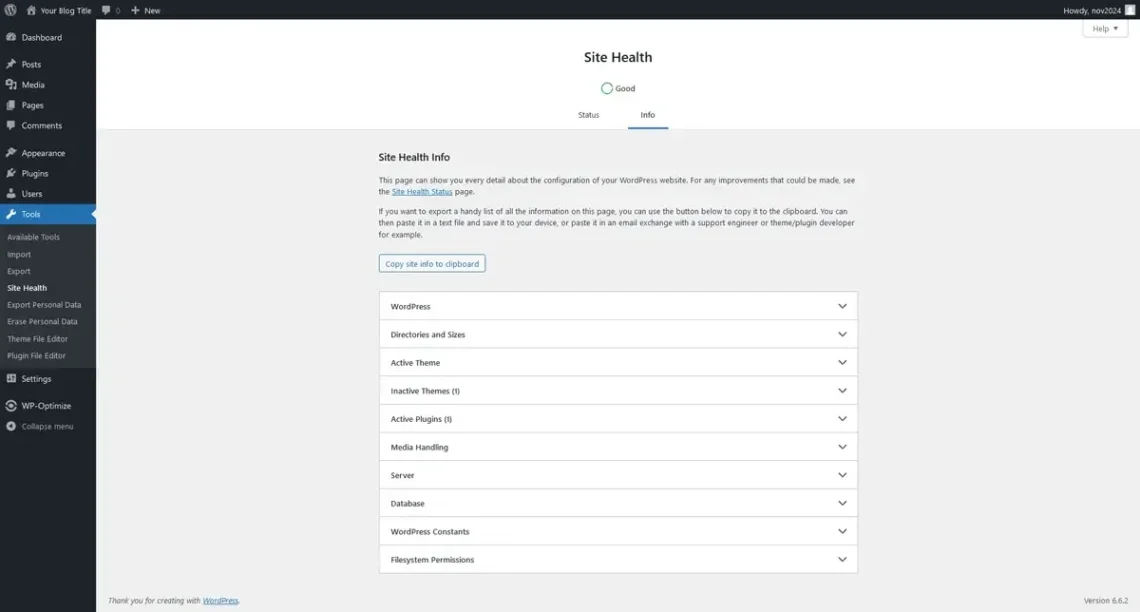The image size is (1140, 612).
Task: Click the Good health progress circle
Action: tap(606, 88)
